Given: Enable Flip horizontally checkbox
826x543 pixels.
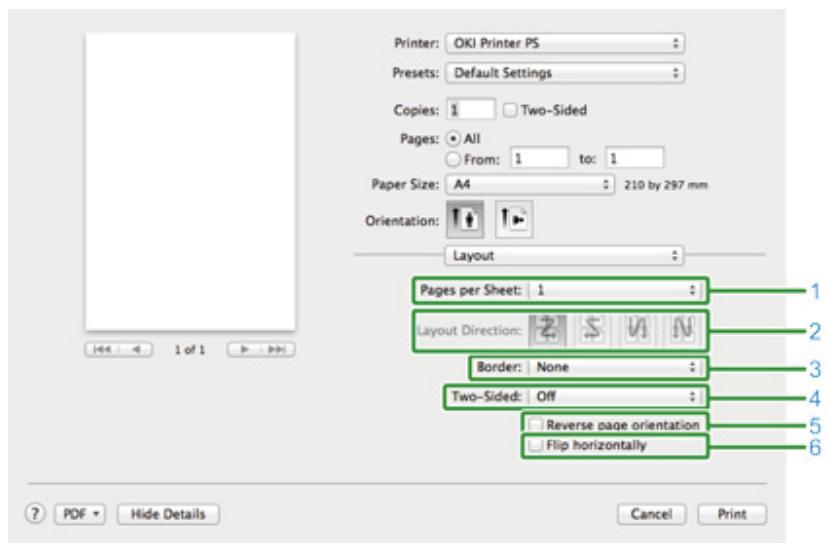Looking at the screenshot, I should (x=538, y=445).
